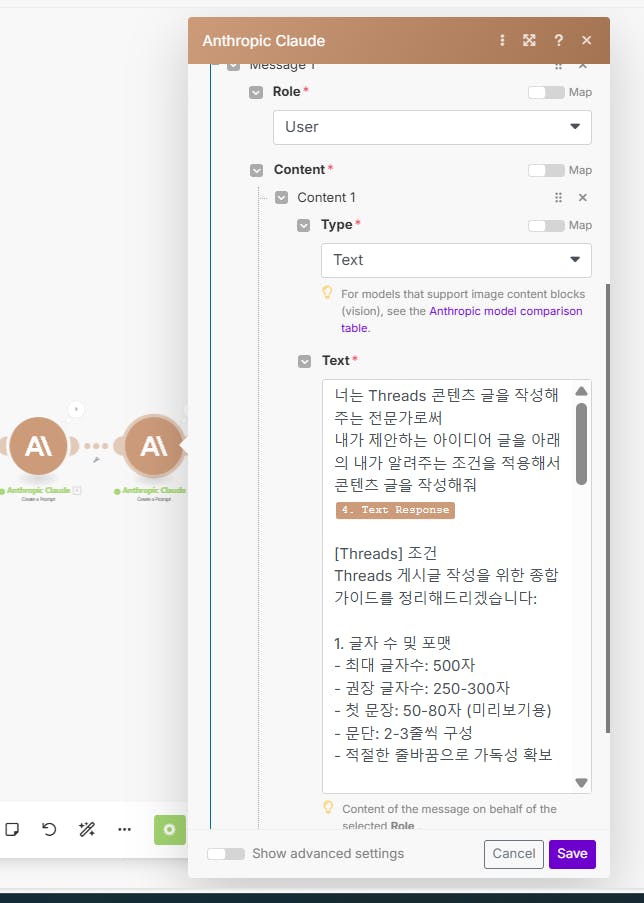Click the Cancel button

pyautogui.click(x=514, y=853)
